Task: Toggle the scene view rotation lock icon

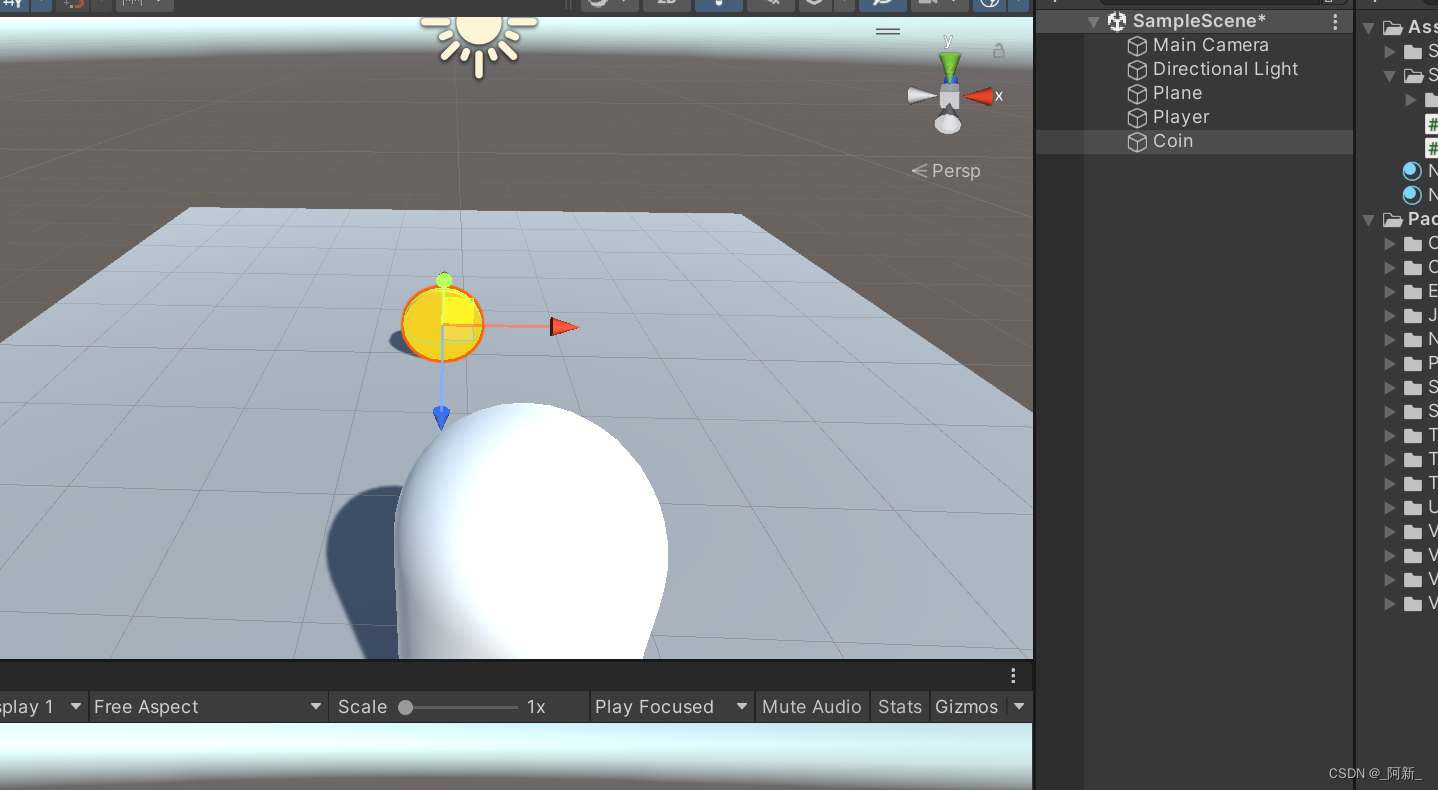Action: (998, 50)
